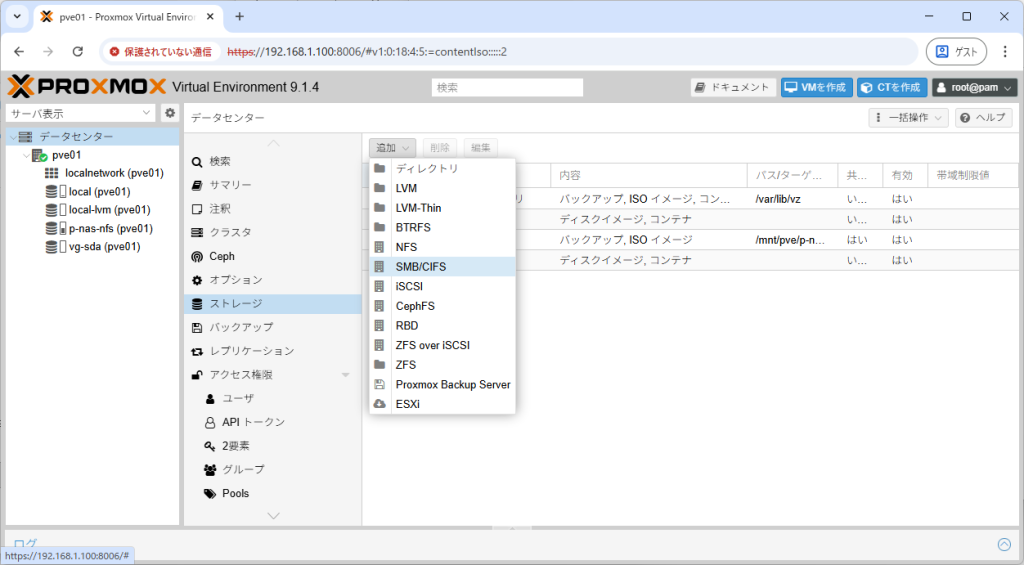This screenshot has height=565, width=1024.
Task: Toggle the Add storage dropdown button
Action: [x=392, y=148]
